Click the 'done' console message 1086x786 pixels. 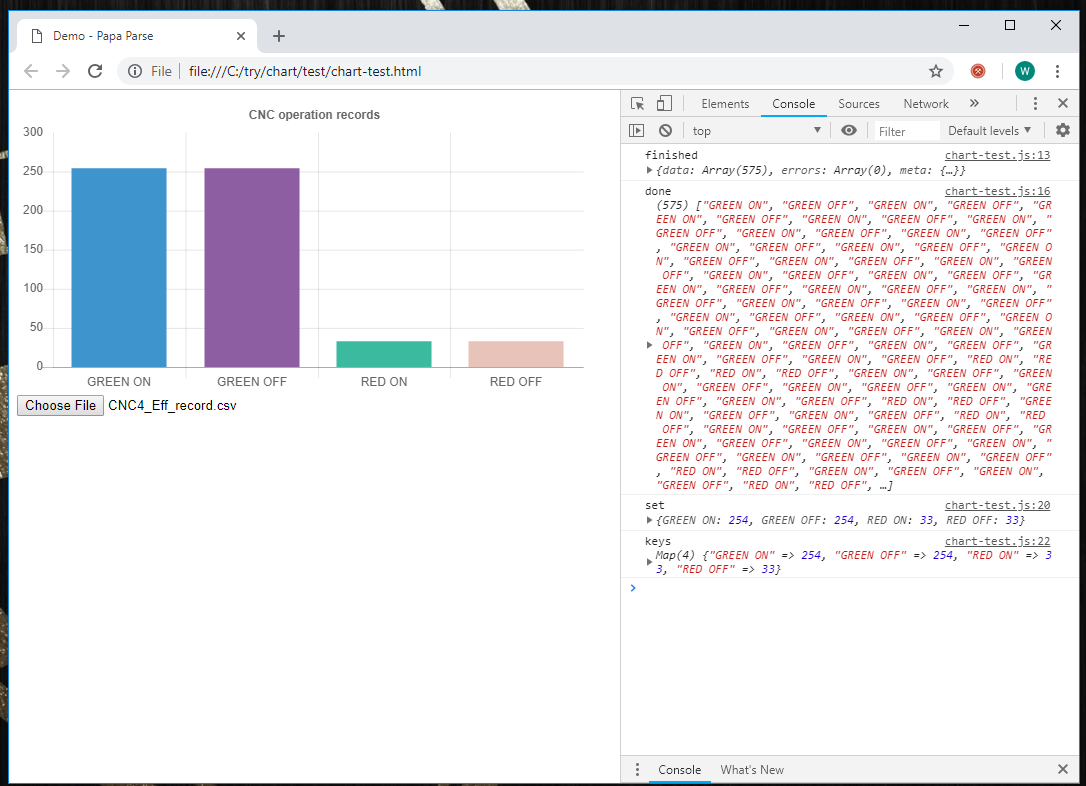pyautogui.click(x=658, y=191)
